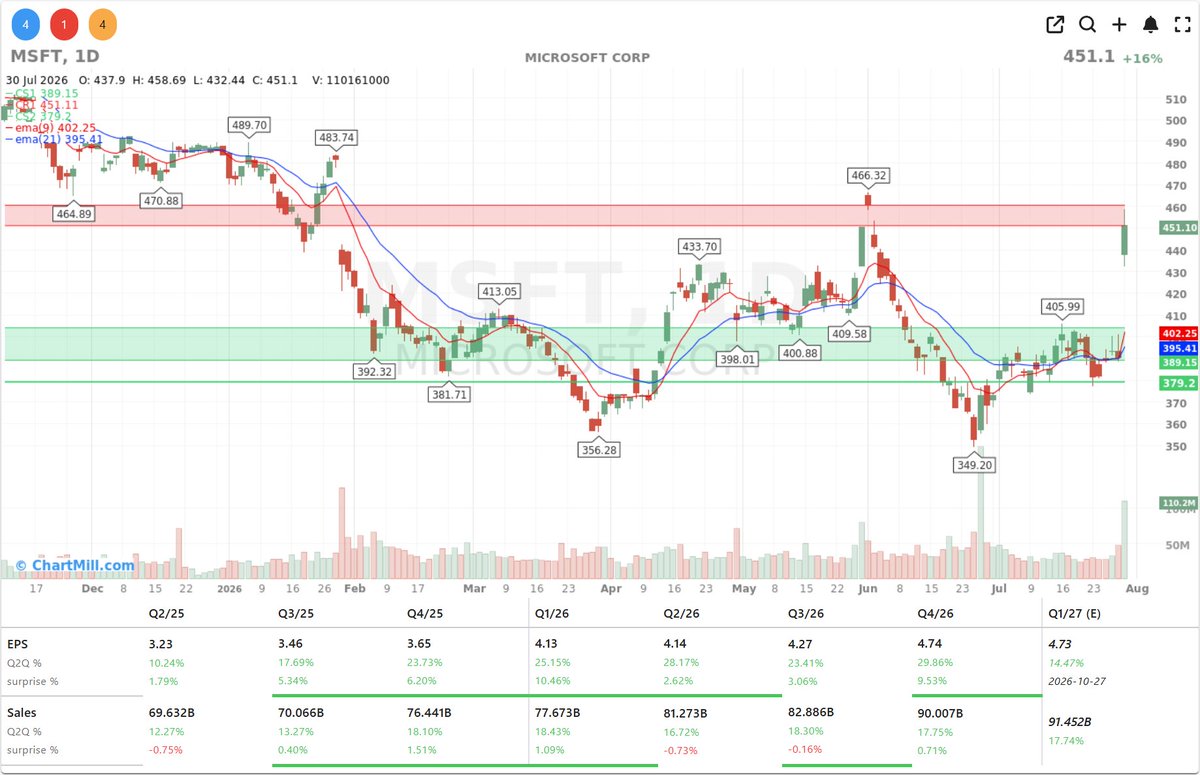
Task: Click the 433.70 pivot high label
Action: click(x=699, y=246)
